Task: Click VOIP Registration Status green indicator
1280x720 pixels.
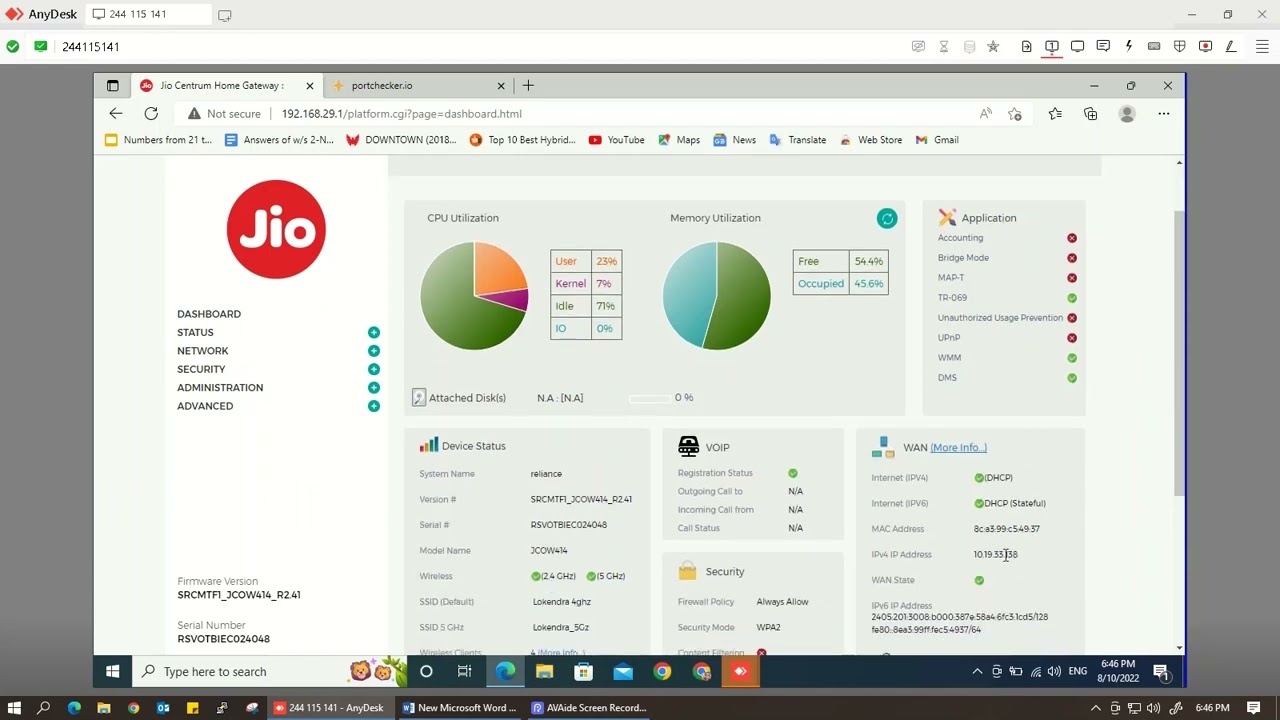Action: 793,473
